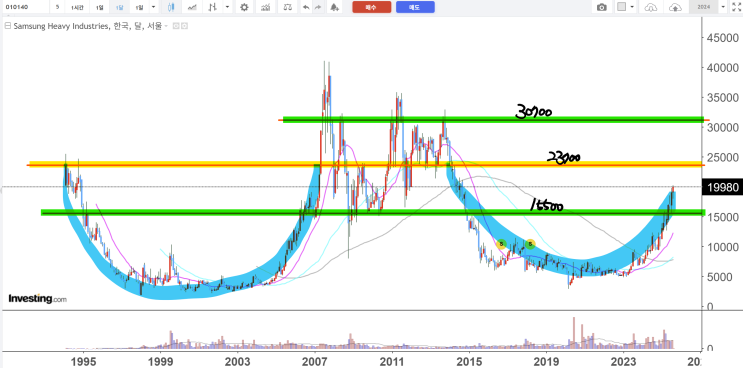Click the 2019 label on time axis
The image size is (743, 368).
coord(546,362)
